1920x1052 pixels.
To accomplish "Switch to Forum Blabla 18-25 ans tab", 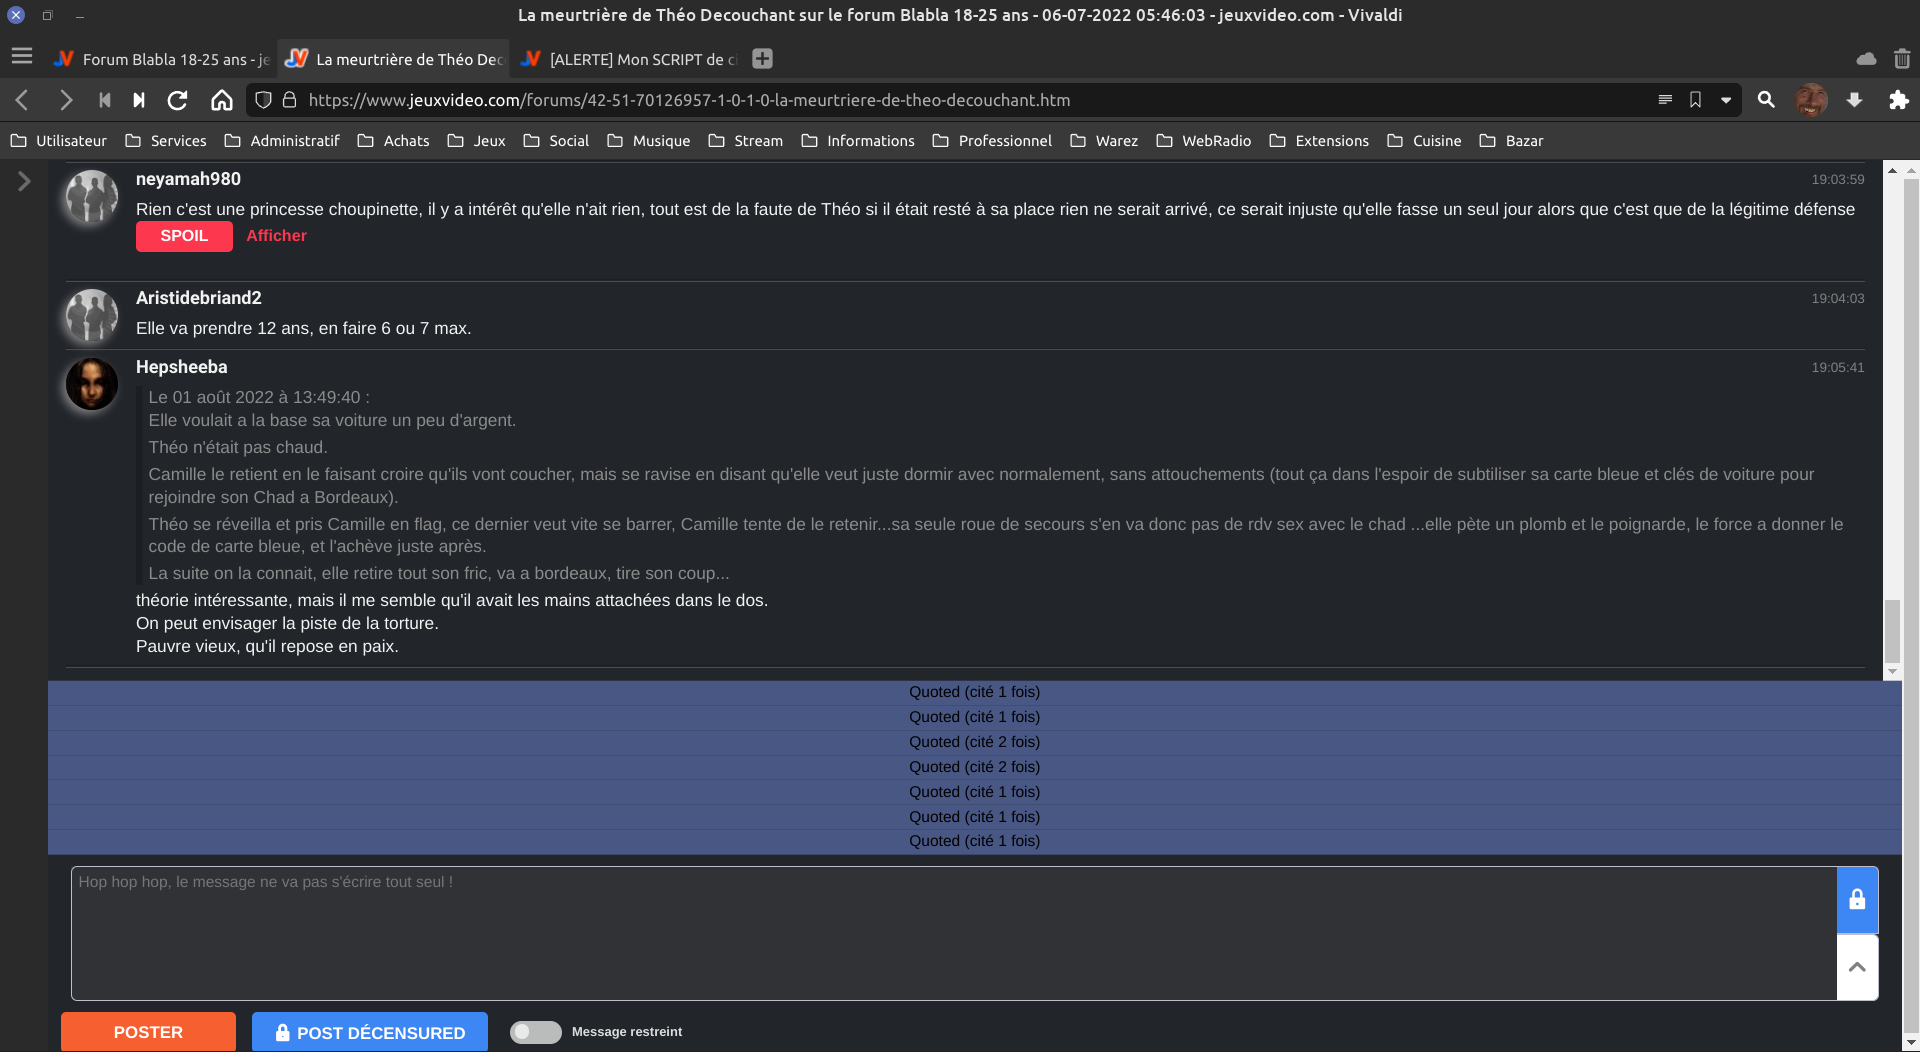I will (162, 59).
